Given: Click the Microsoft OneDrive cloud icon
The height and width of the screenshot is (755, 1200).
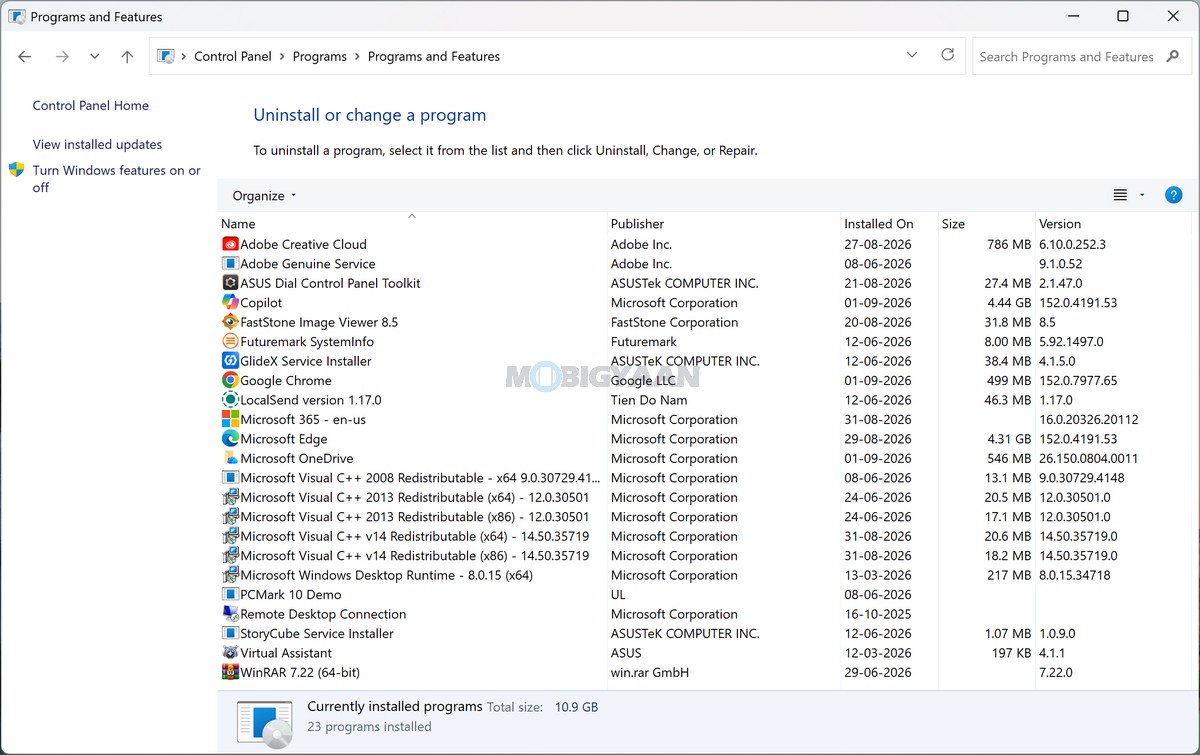Looking at the screenshot, I should pos(230,459).
